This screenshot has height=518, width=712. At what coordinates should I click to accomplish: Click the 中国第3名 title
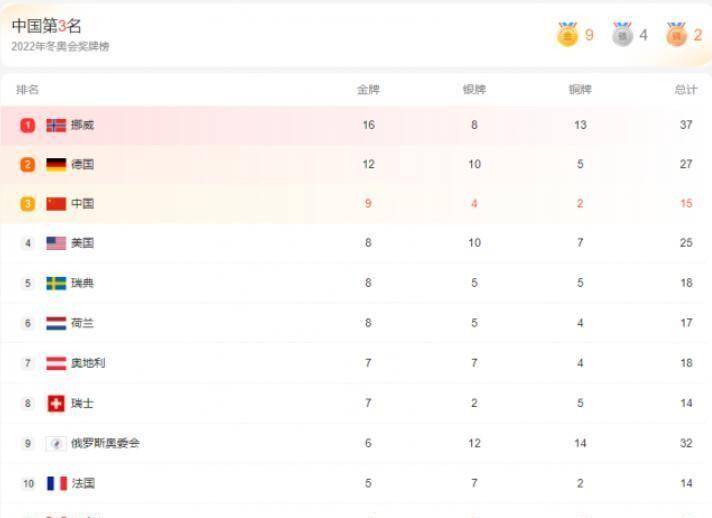pyautogui.click(x=46, y=26)
